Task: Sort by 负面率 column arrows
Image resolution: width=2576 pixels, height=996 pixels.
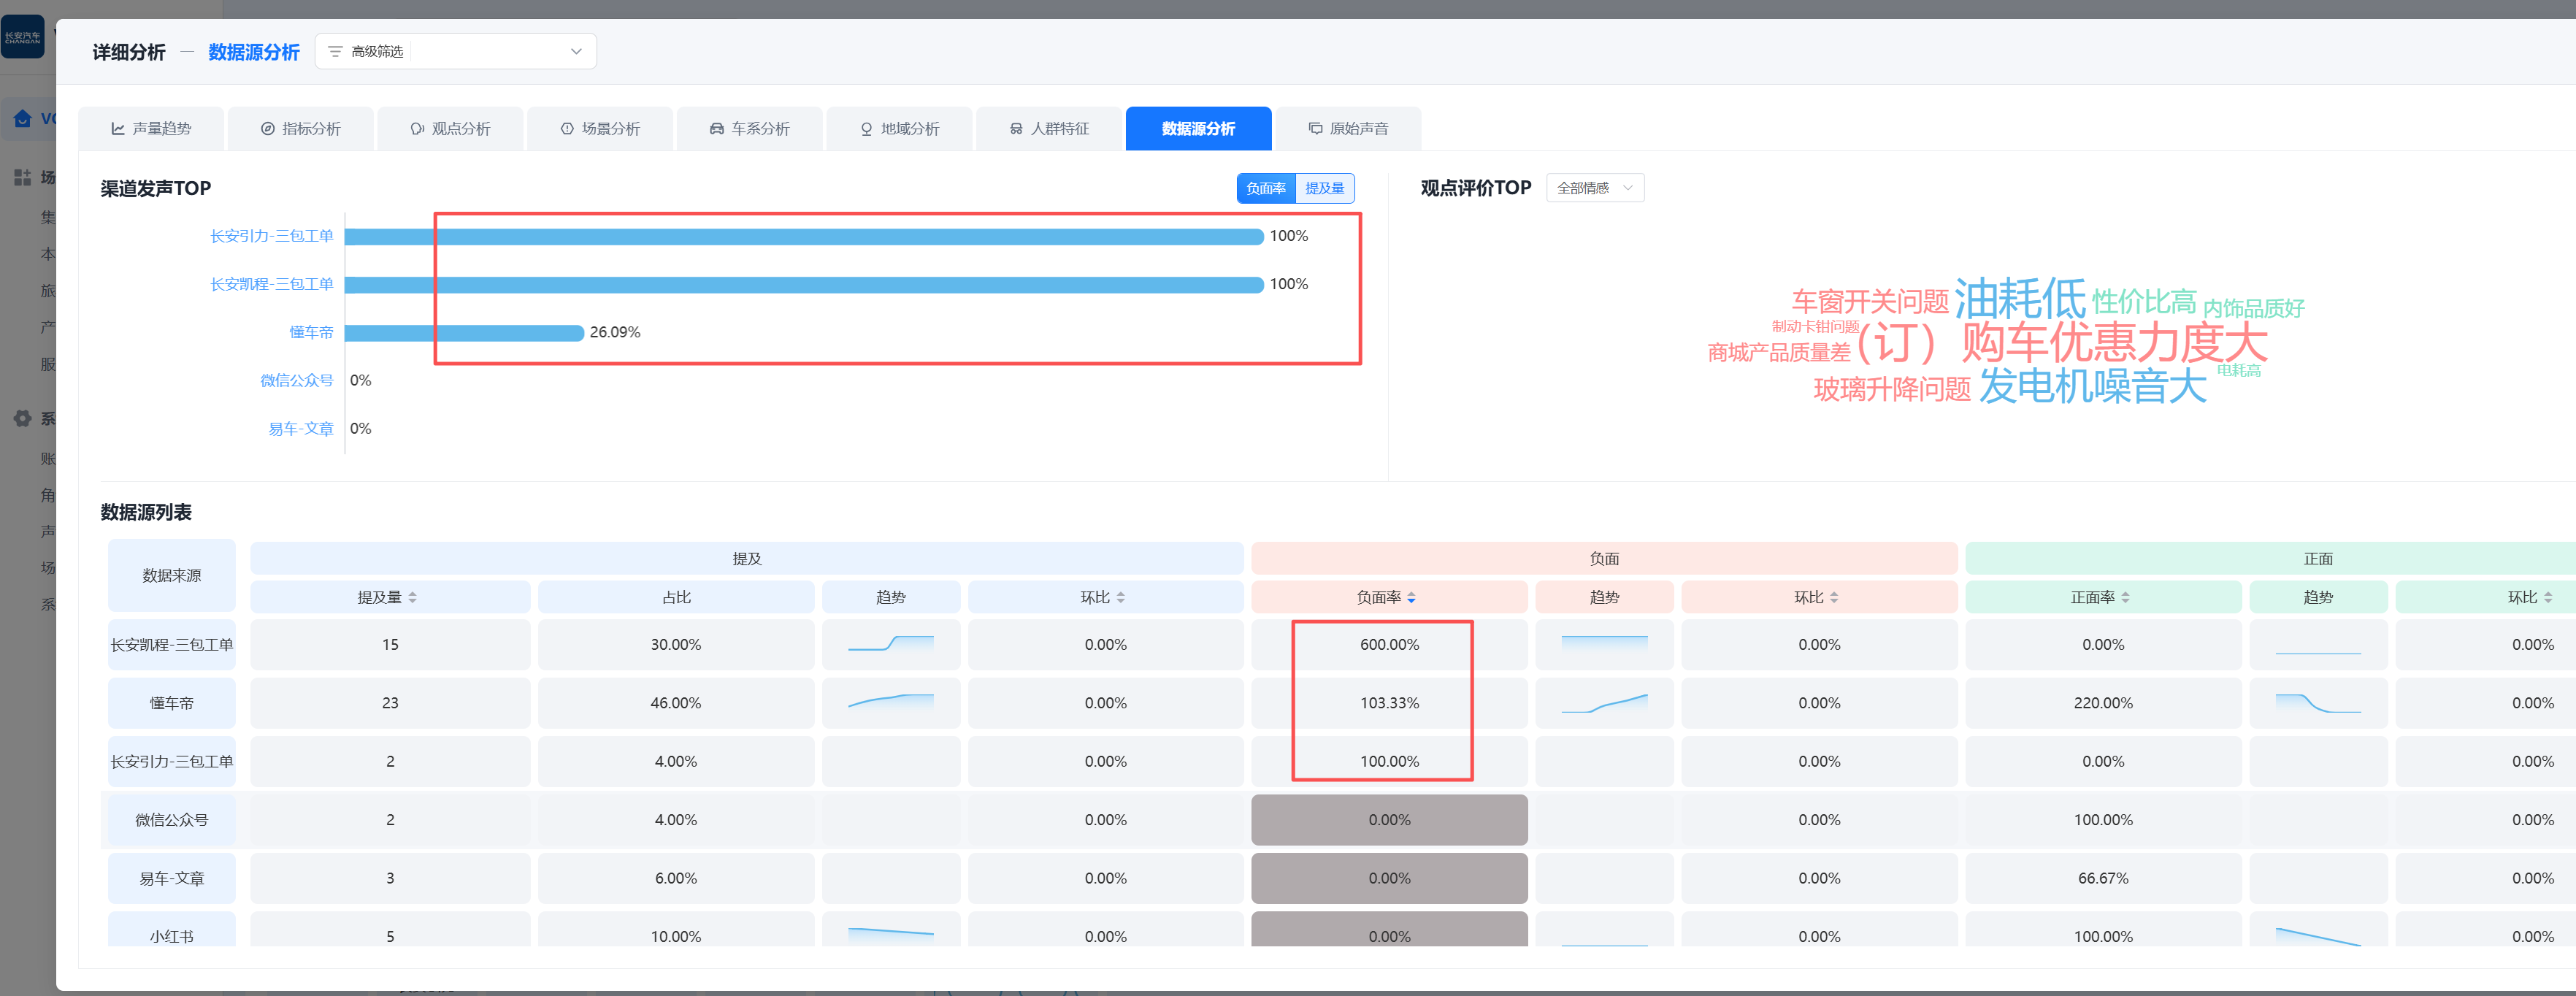Action: coord(1411,597)
